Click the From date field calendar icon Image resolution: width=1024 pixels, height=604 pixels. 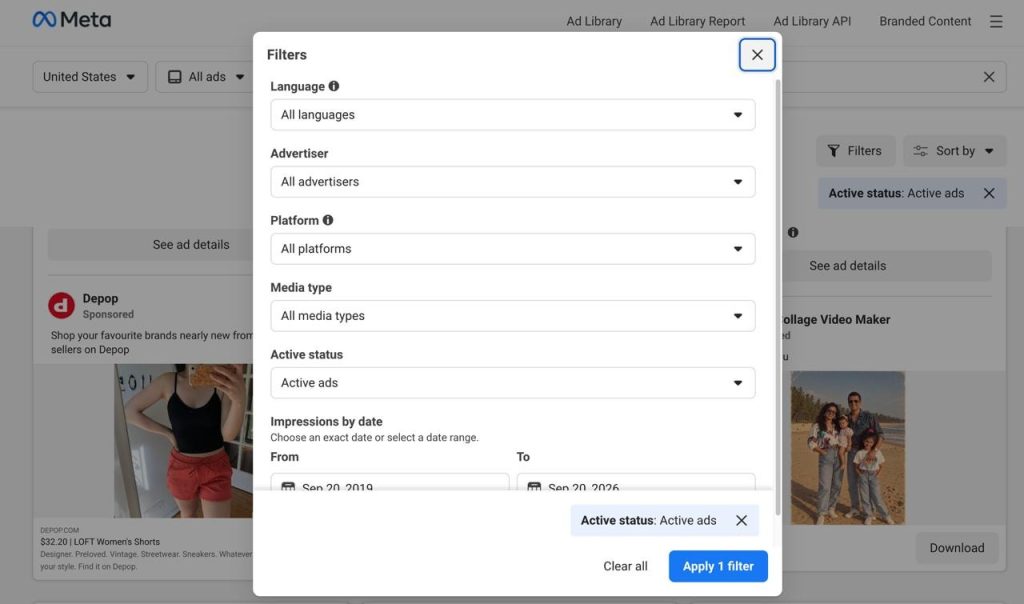(288, 486)
